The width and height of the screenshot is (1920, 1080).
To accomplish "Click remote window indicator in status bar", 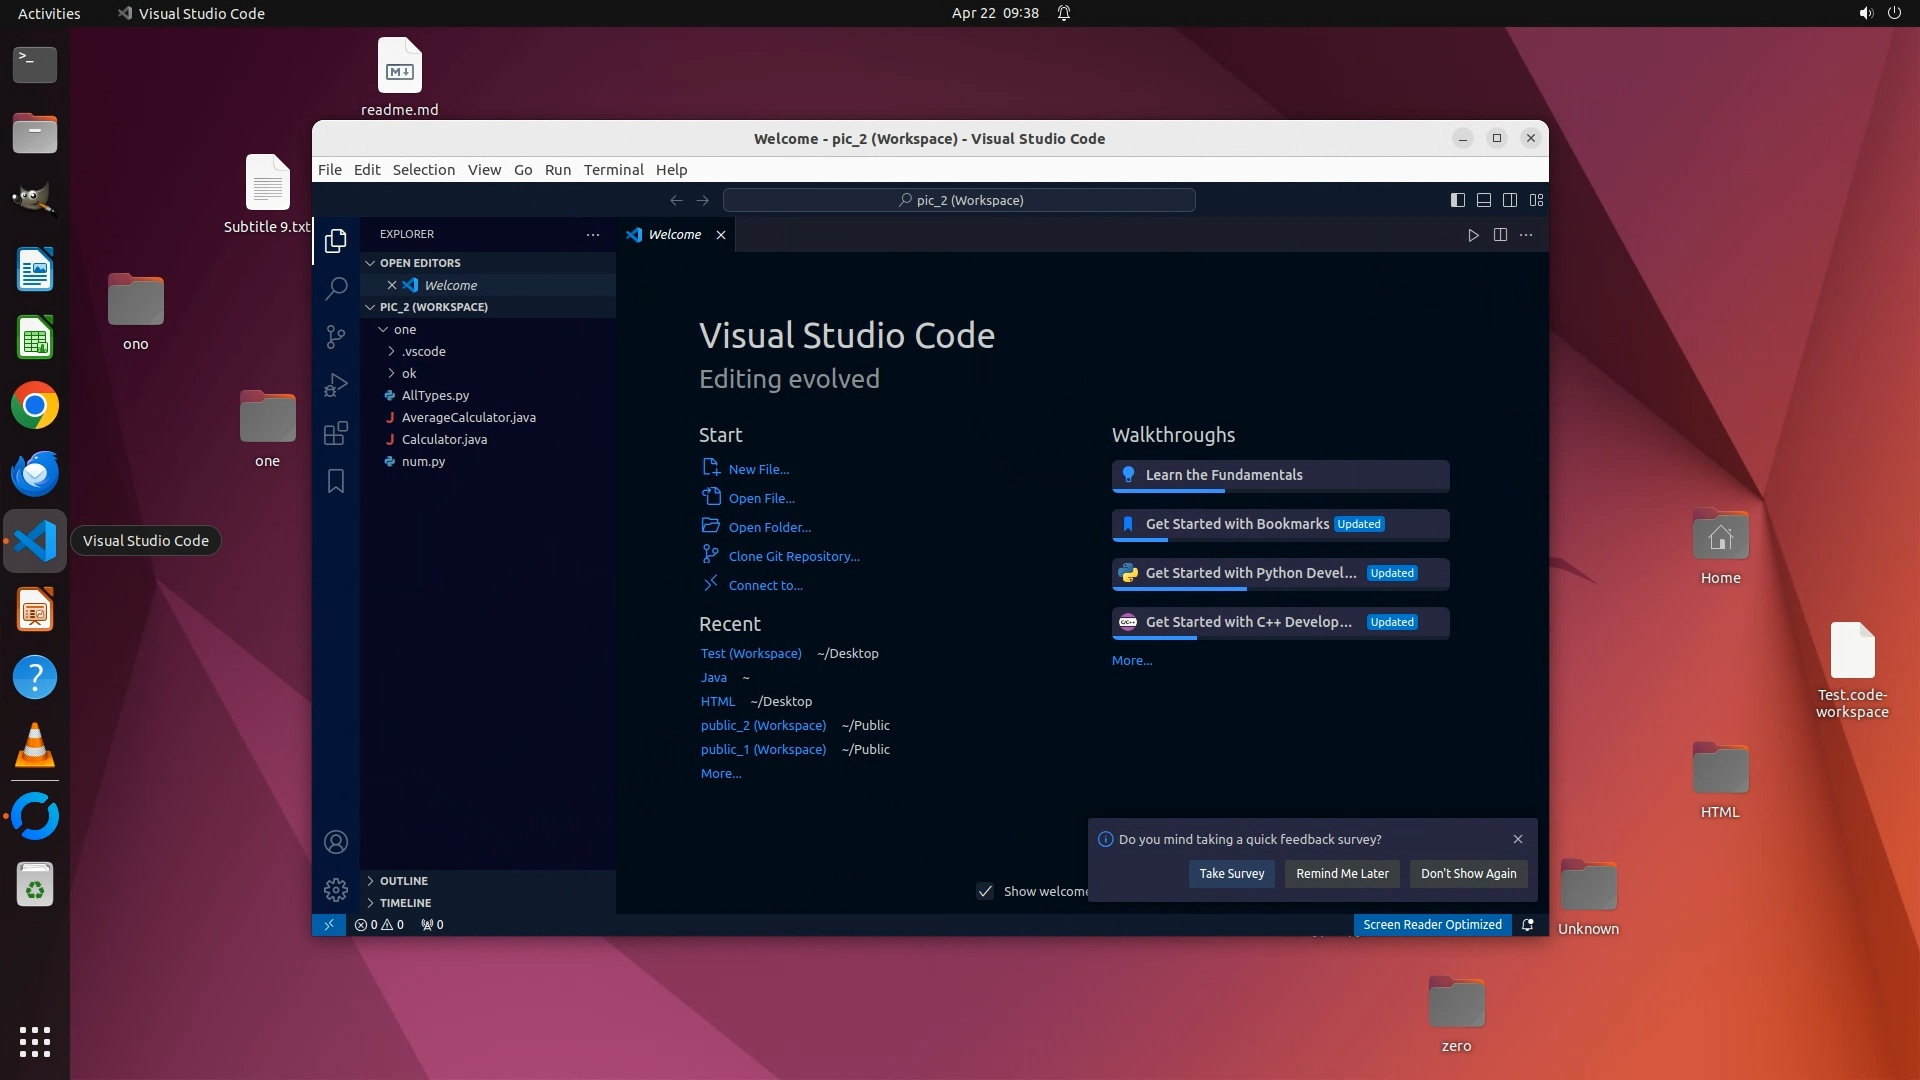I will [328, 925].
